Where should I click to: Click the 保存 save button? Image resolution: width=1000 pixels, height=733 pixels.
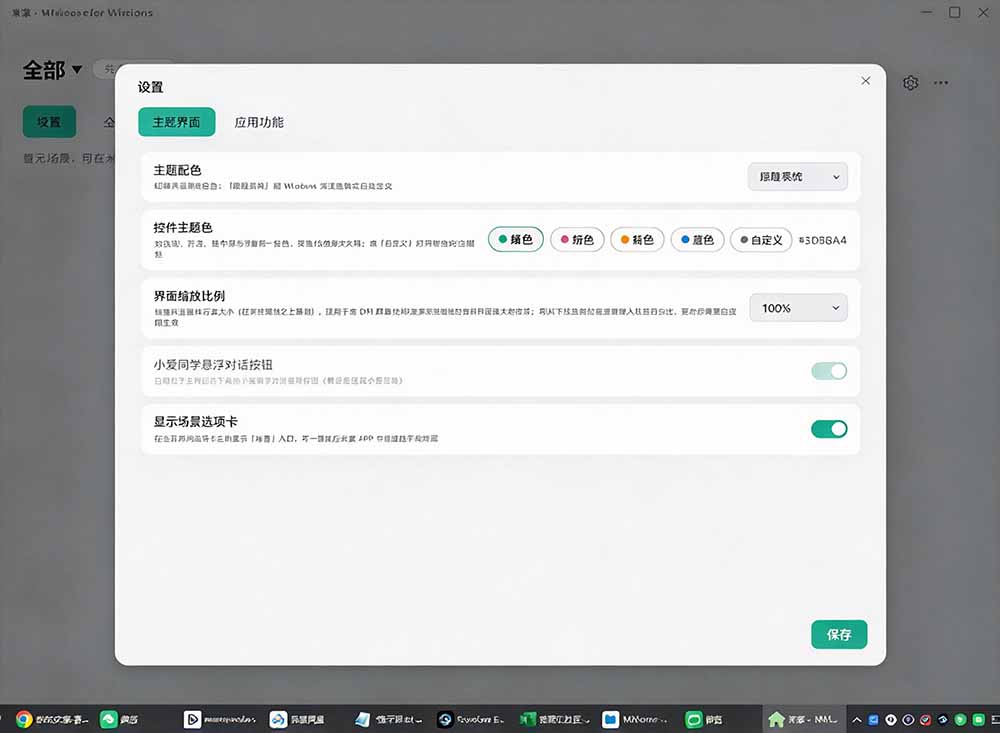pos(839,634)
